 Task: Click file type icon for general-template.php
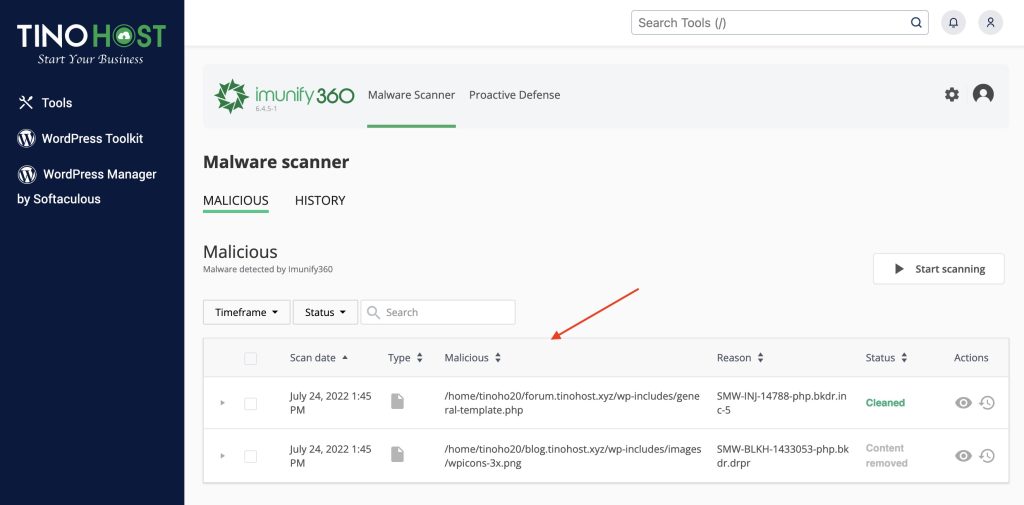397,401
